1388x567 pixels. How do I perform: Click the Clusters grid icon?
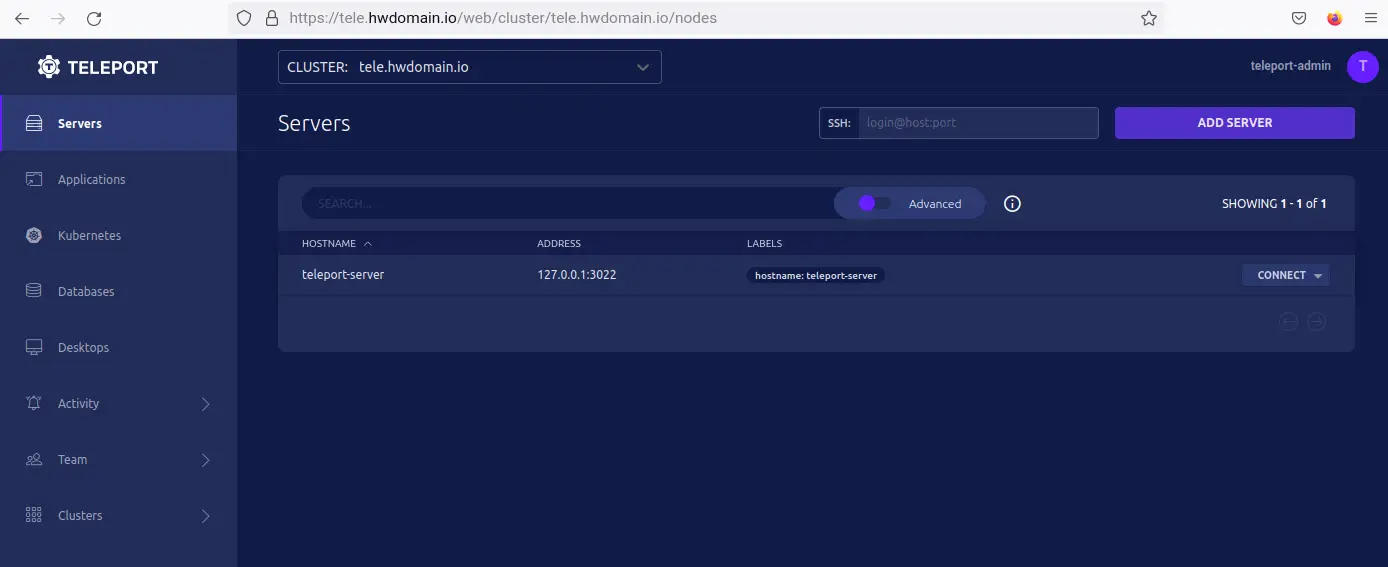pyautogui.click(x=34, y=515)
